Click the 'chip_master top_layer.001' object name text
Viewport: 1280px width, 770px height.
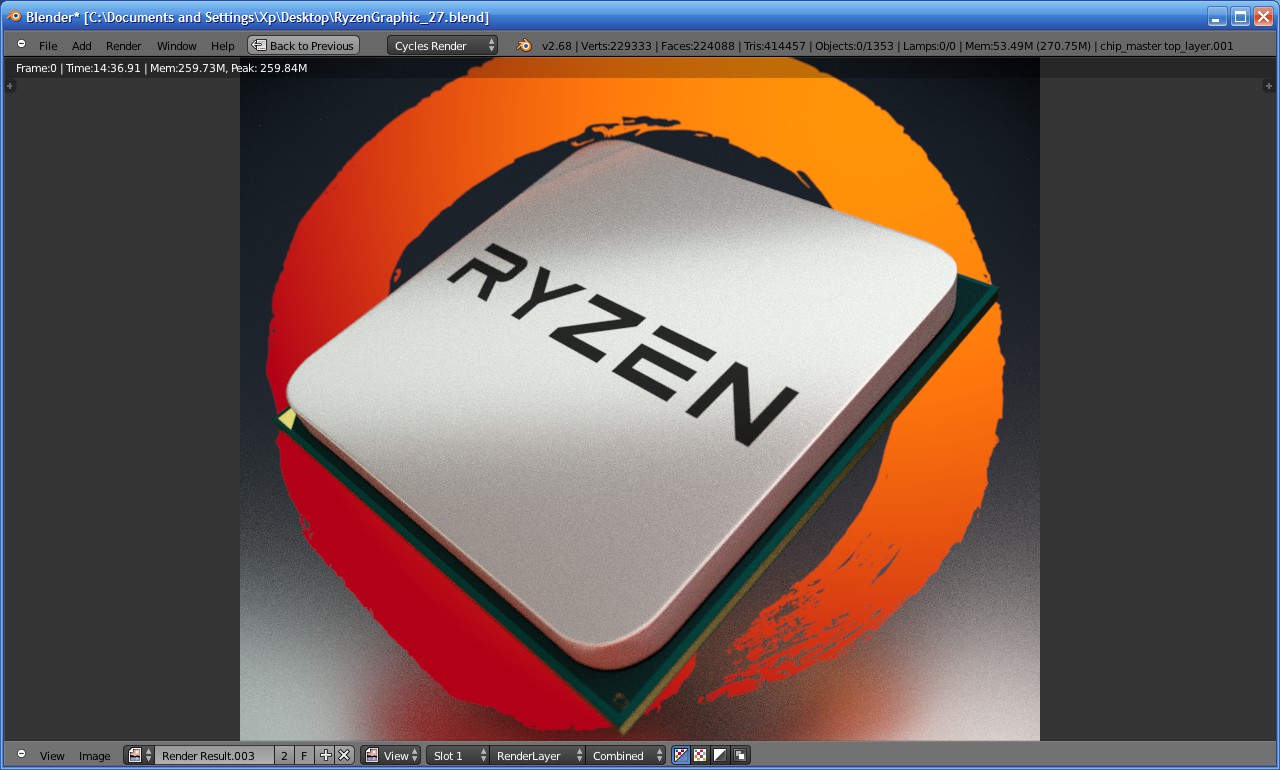1166,46
